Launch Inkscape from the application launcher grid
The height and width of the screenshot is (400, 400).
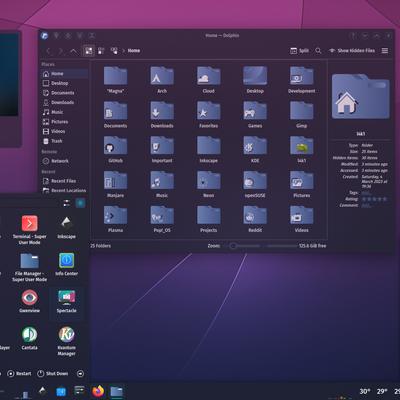pyautogui.click(x=66, y=227)
